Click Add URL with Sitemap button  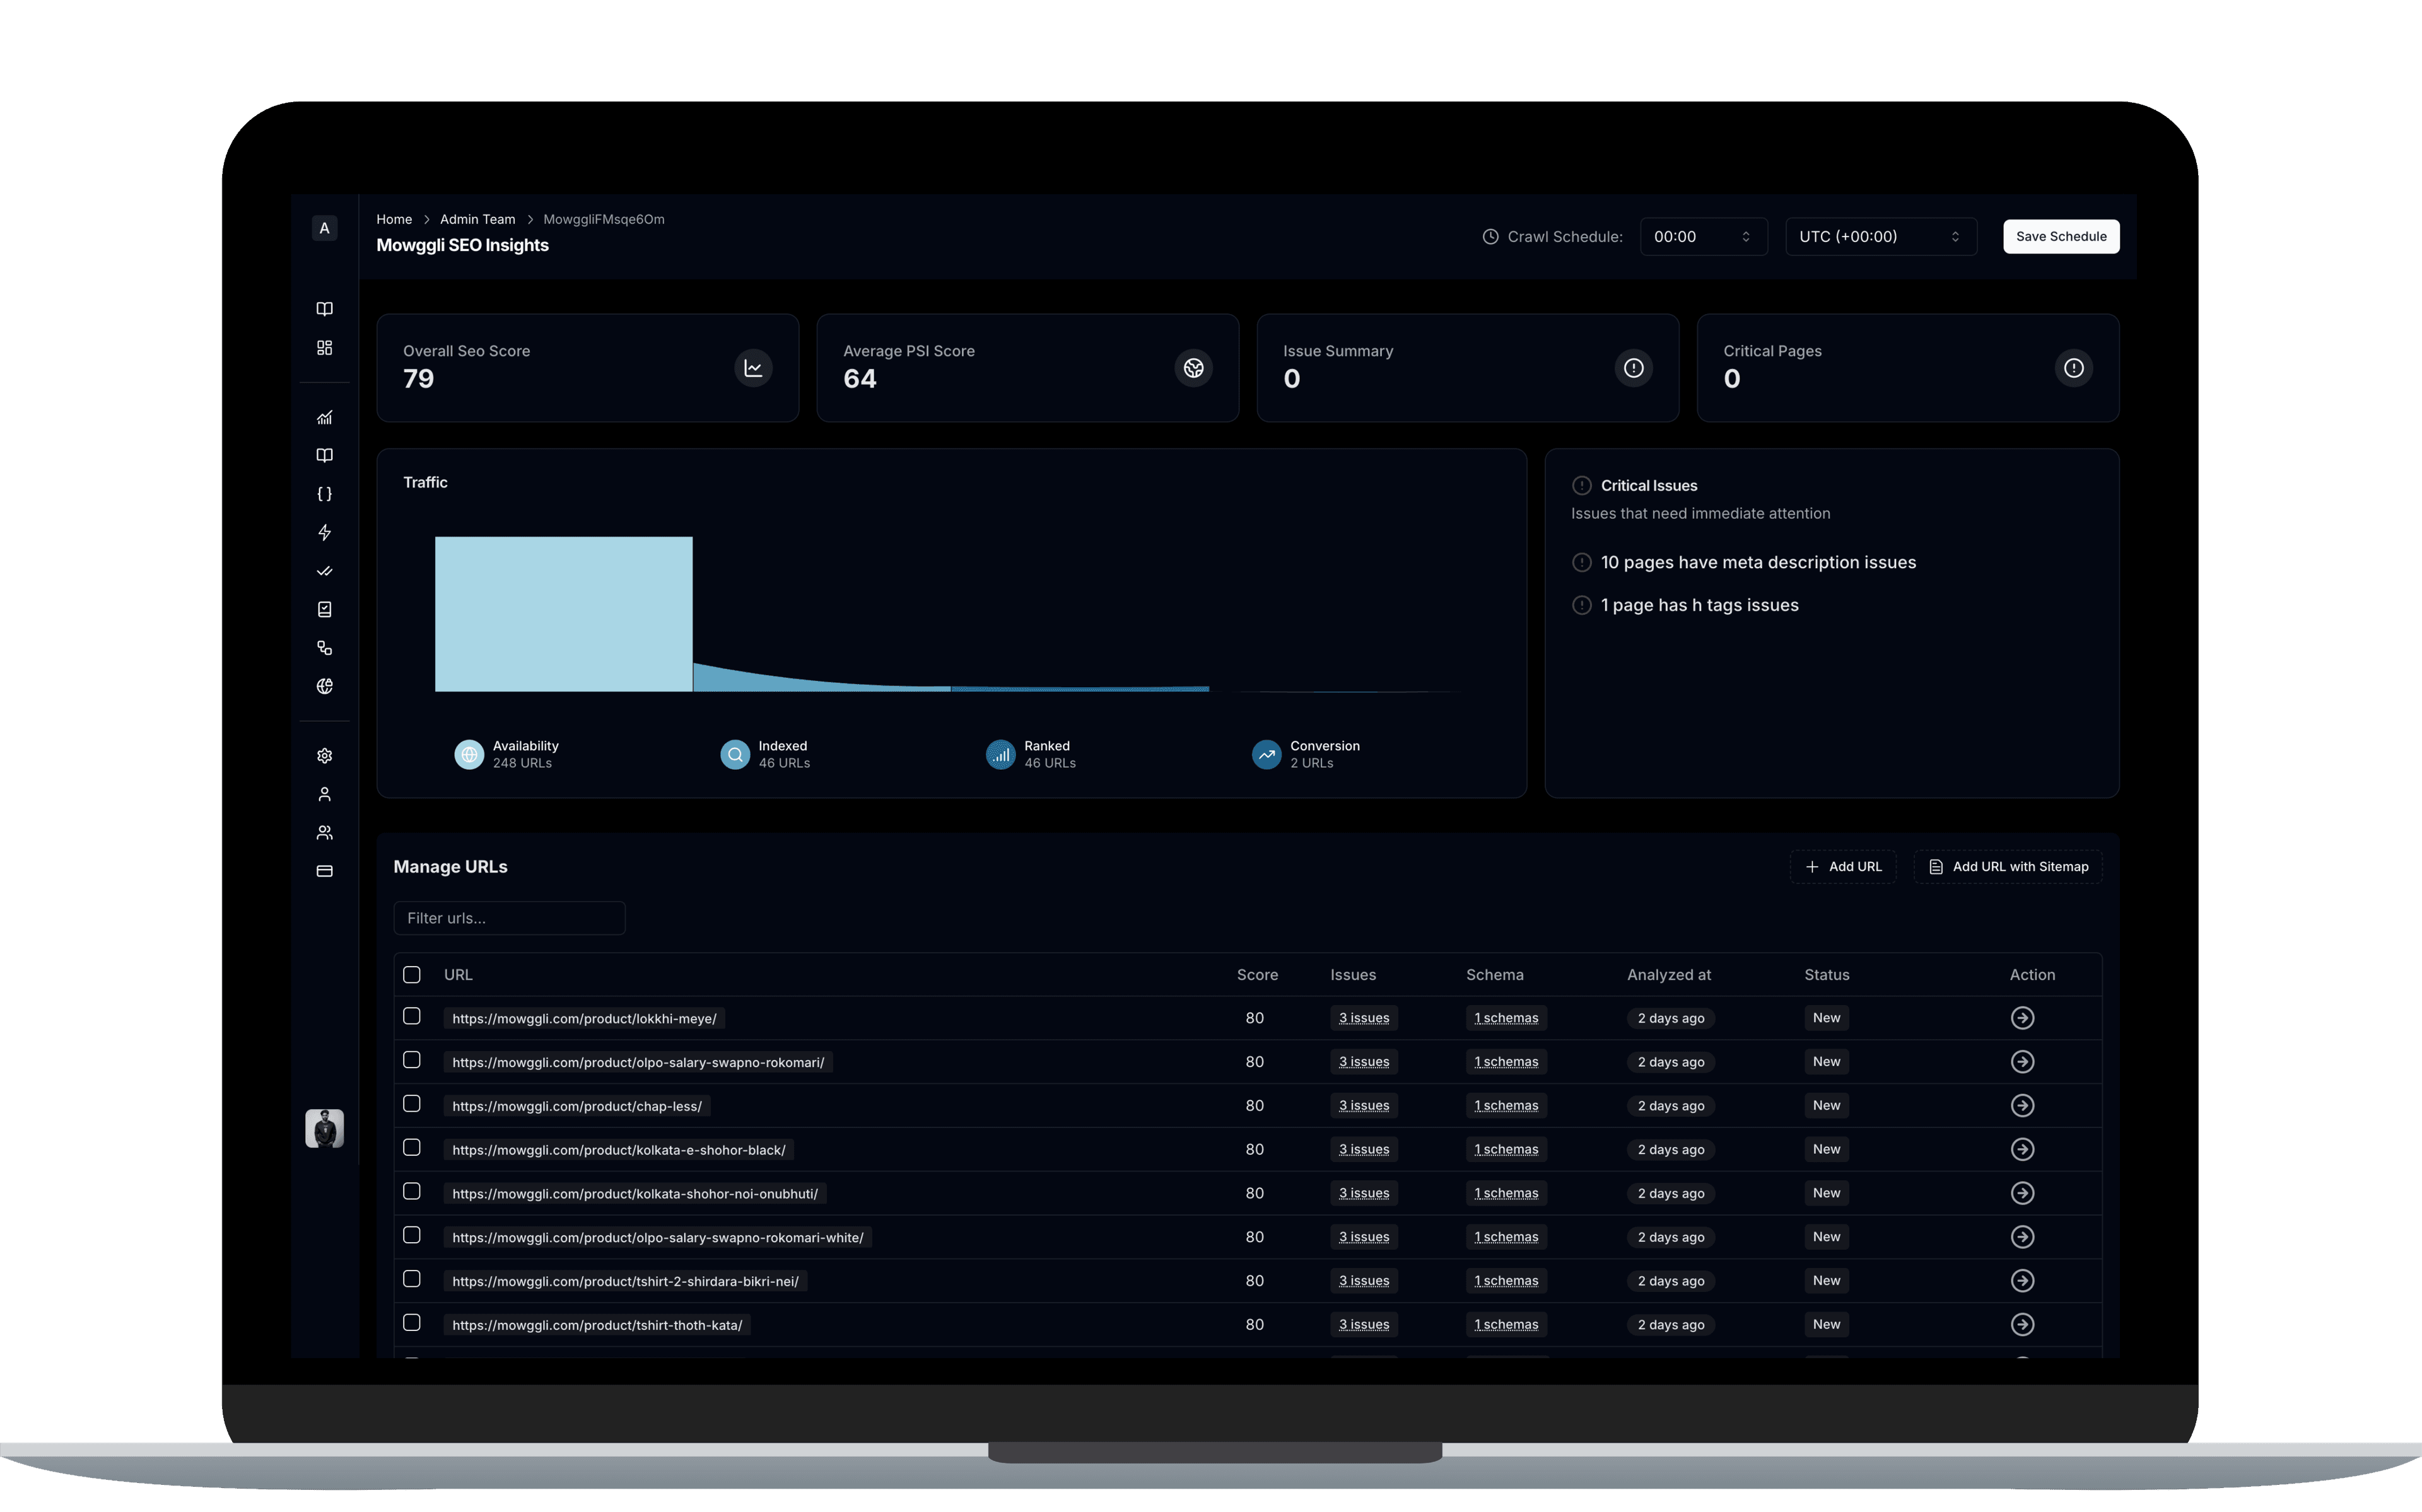[x=2007, y=867]
